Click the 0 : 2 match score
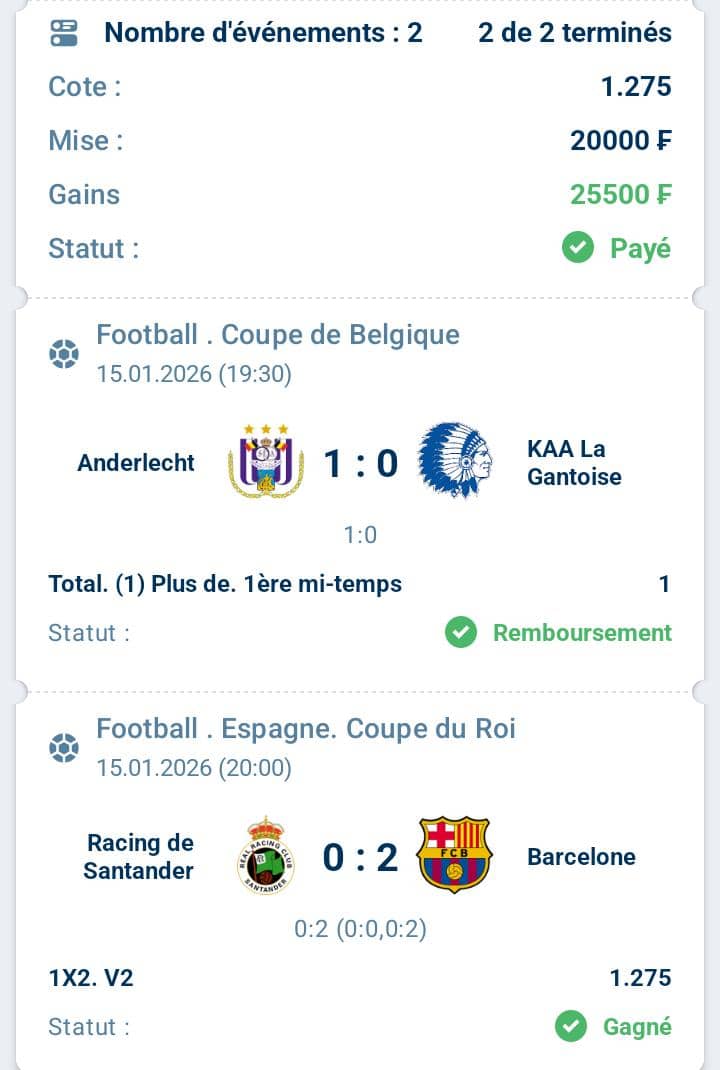The width and height of the screenshot is (720, 1070). (360, 857)
